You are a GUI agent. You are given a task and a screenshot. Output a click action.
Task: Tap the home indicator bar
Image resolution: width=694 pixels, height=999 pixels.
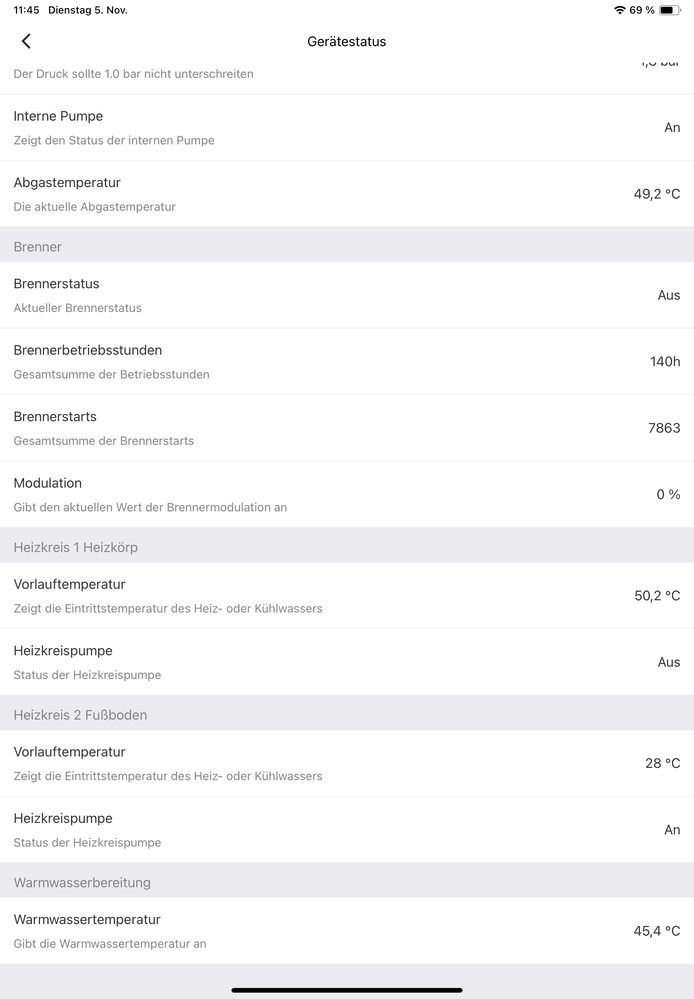[347, 990]
